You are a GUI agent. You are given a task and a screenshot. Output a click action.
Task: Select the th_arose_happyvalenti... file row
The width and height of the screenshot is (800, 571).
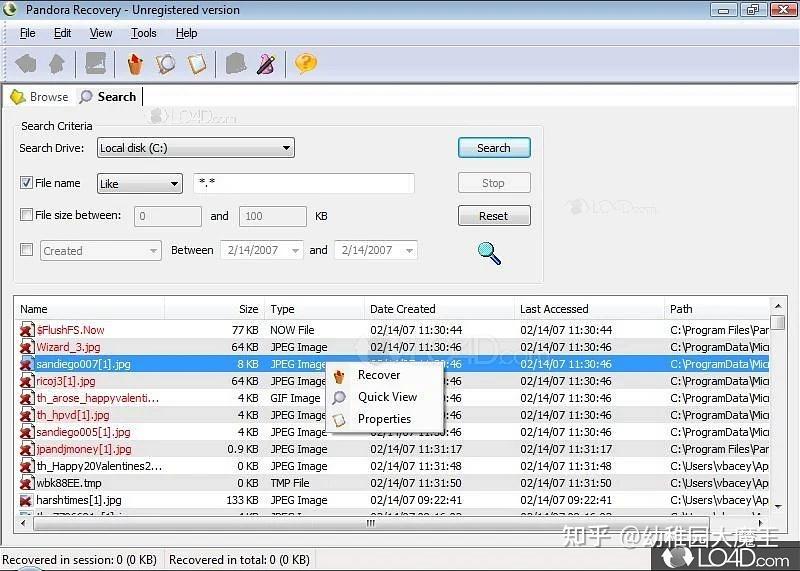(x=392, y=398)
